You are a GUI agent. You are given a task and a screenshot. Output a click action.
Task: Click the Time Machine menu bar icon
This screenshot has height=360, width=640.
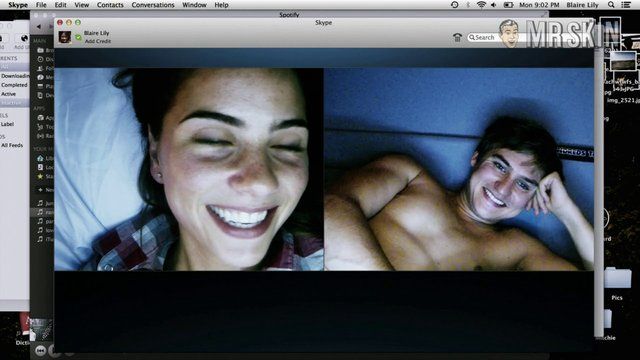click(x=455, y=5)
